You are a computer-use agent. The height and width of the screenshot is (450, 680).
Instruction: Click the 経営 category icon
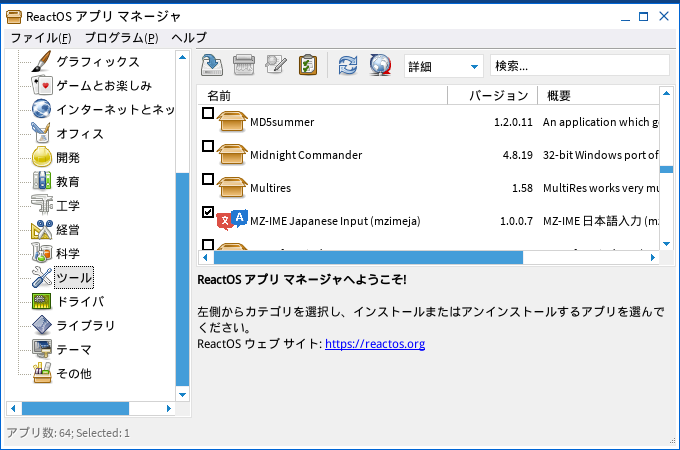(x=42, y=229)
